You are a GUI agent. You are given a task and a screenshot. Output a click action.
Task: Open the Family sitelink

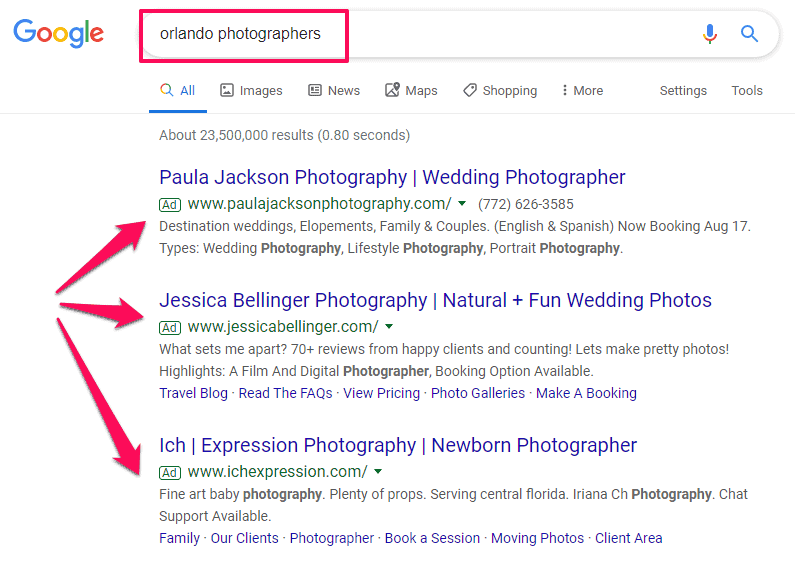179,538
